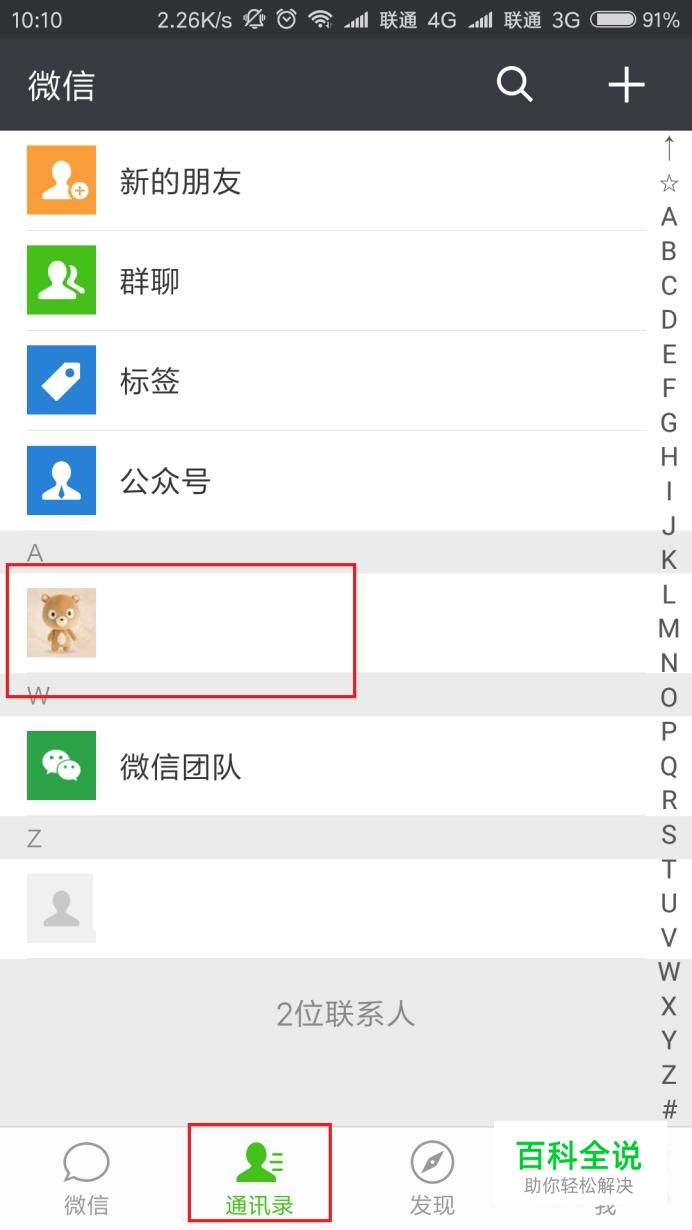Viewport: 692px width, 1230px height.
Task: Select the WeChat Team (微信团队) logo
Action: 61,766
